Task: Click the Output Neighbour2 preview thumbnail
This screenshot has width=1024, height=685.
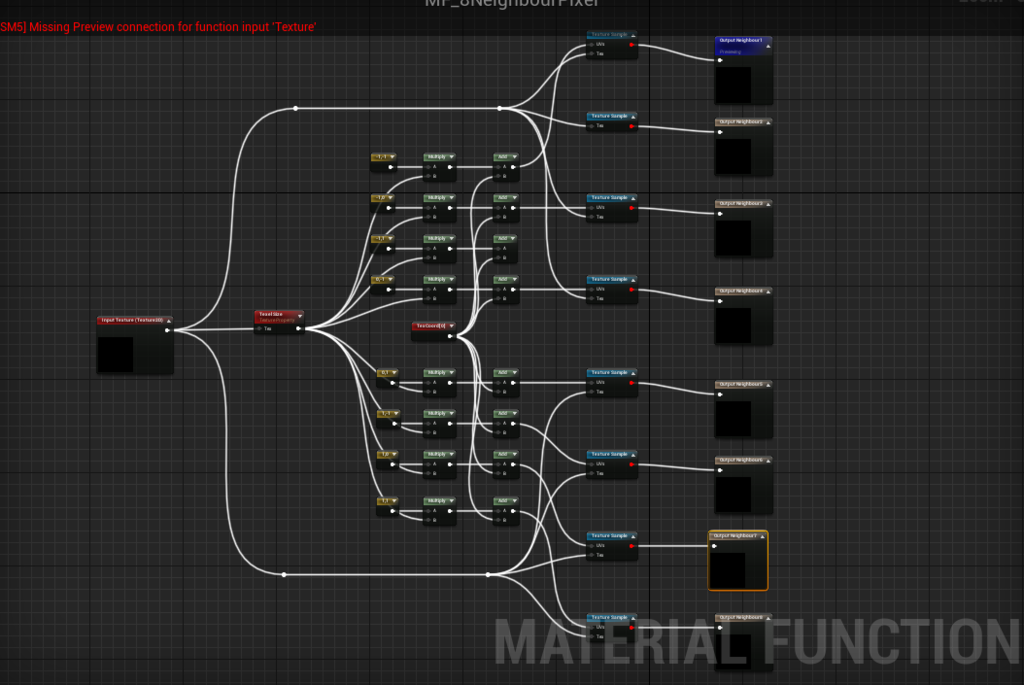Action: click(x=733, y=156)
